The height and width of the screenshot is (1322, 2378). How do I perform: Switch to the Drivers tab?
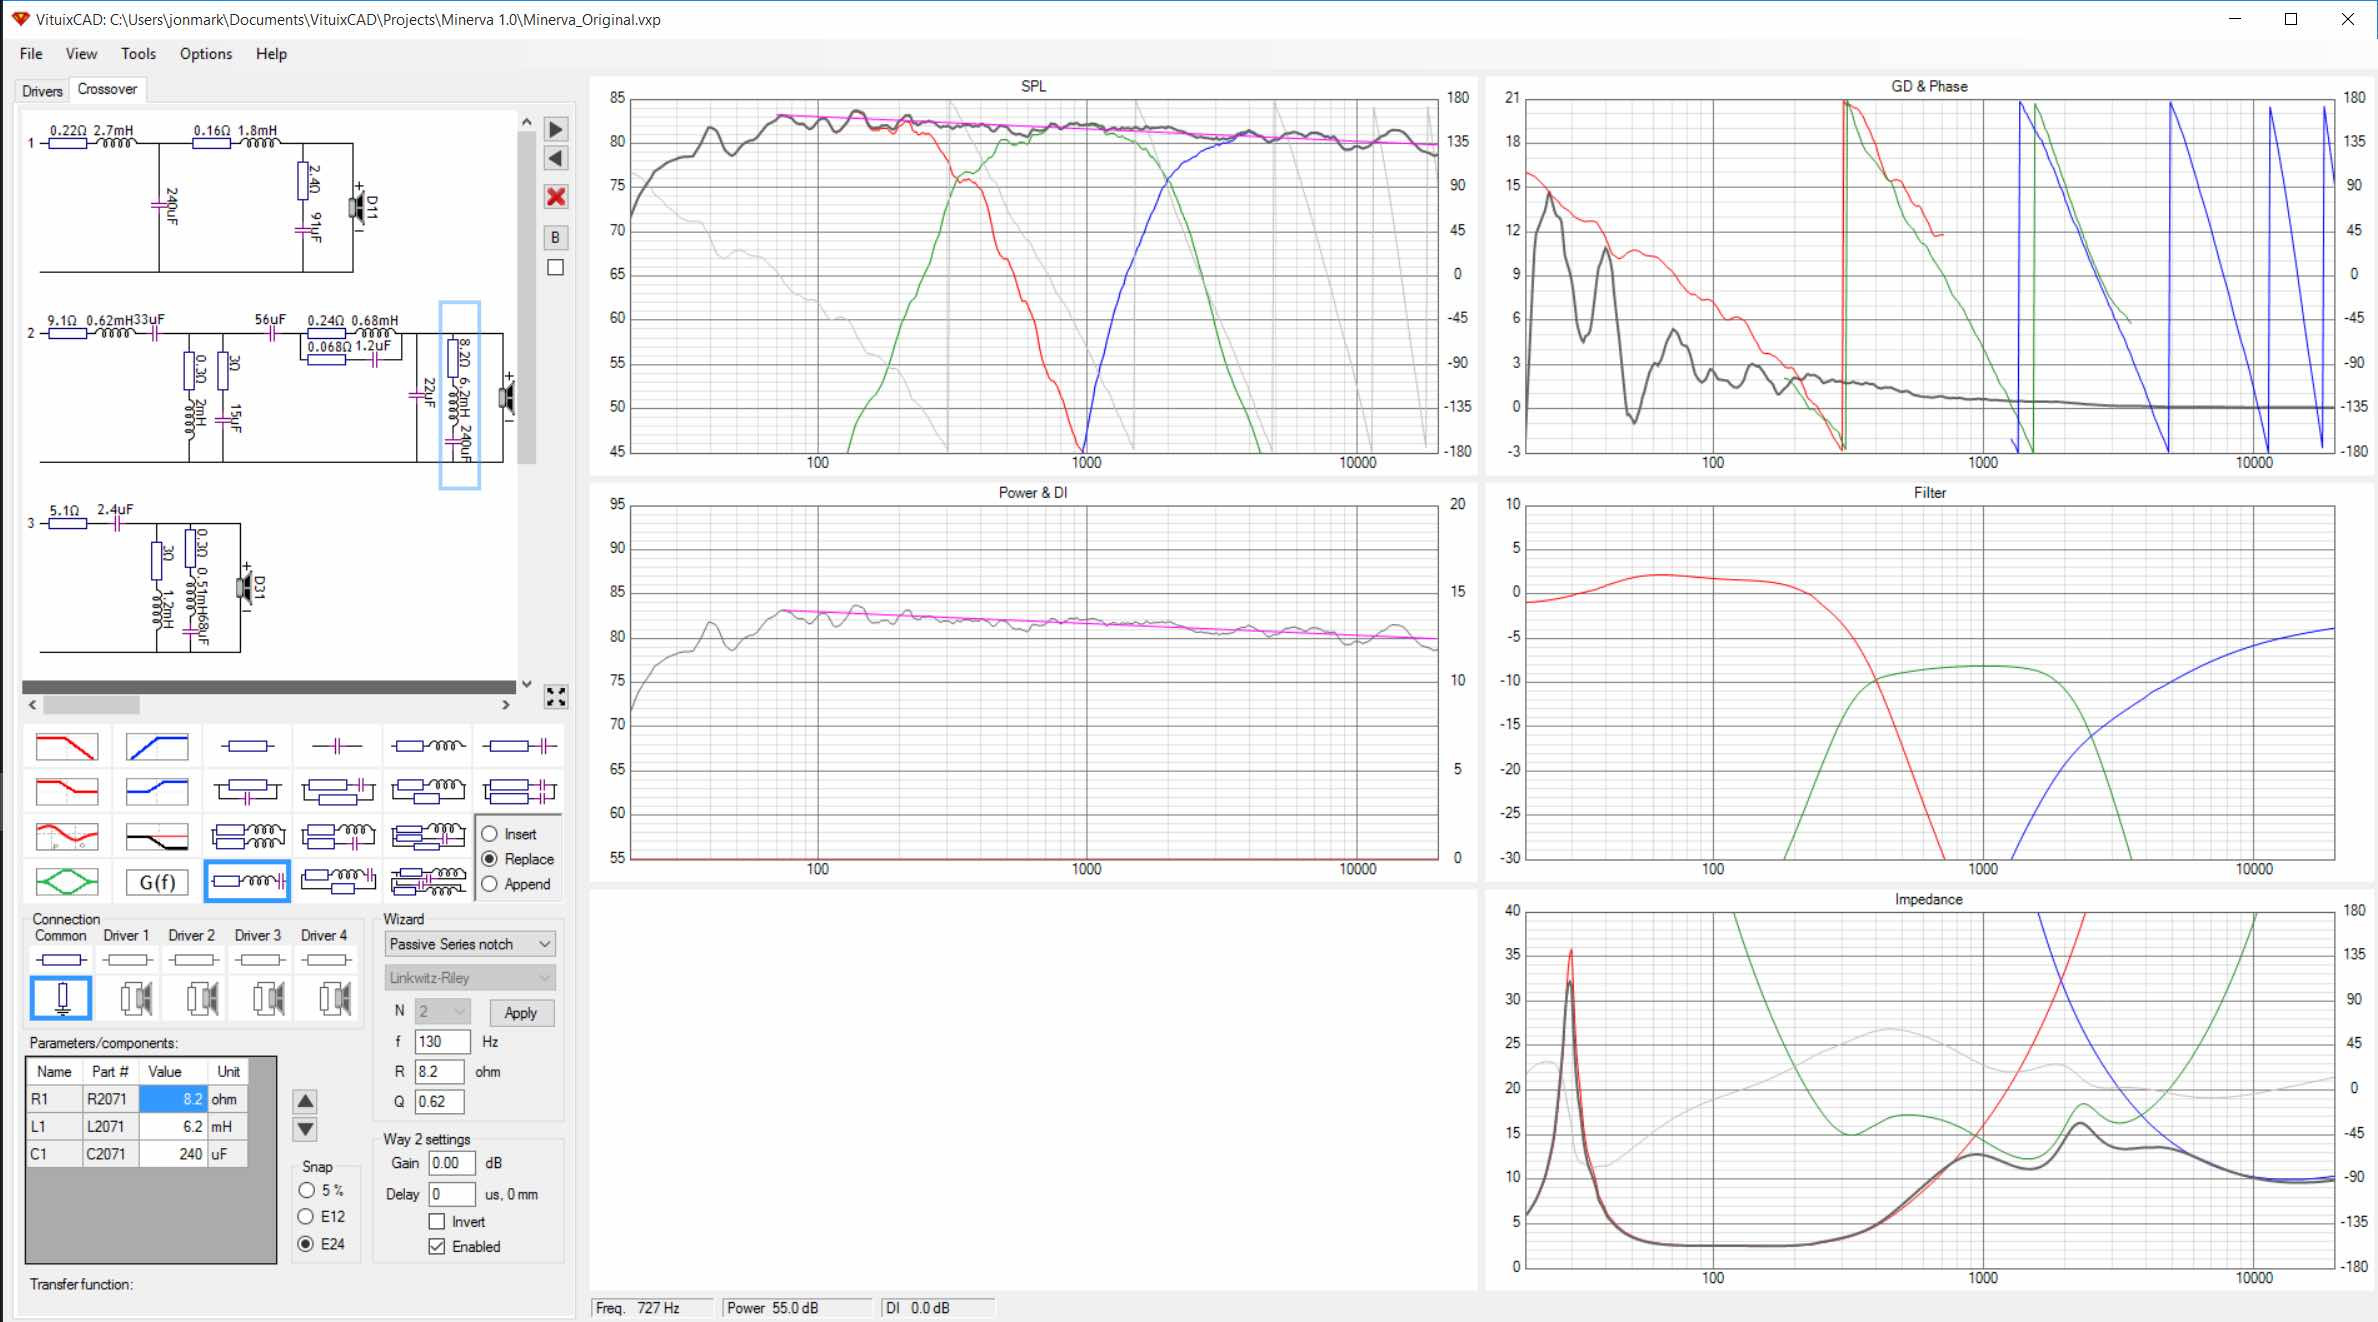pos(42,91)
